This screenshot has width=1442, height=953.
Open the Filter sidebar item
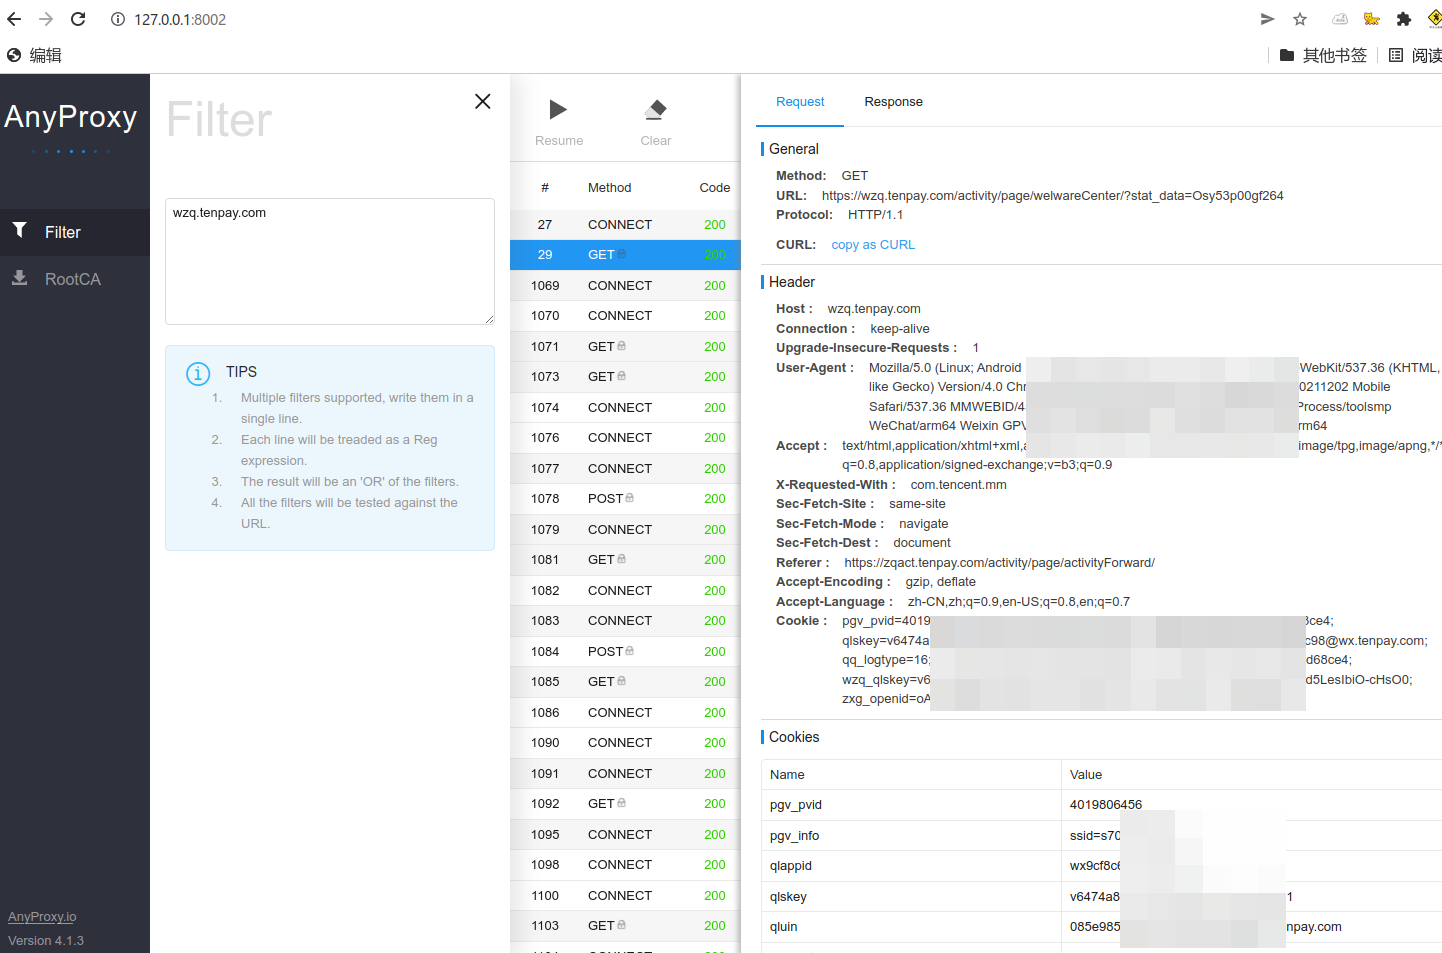click(75, 232)
